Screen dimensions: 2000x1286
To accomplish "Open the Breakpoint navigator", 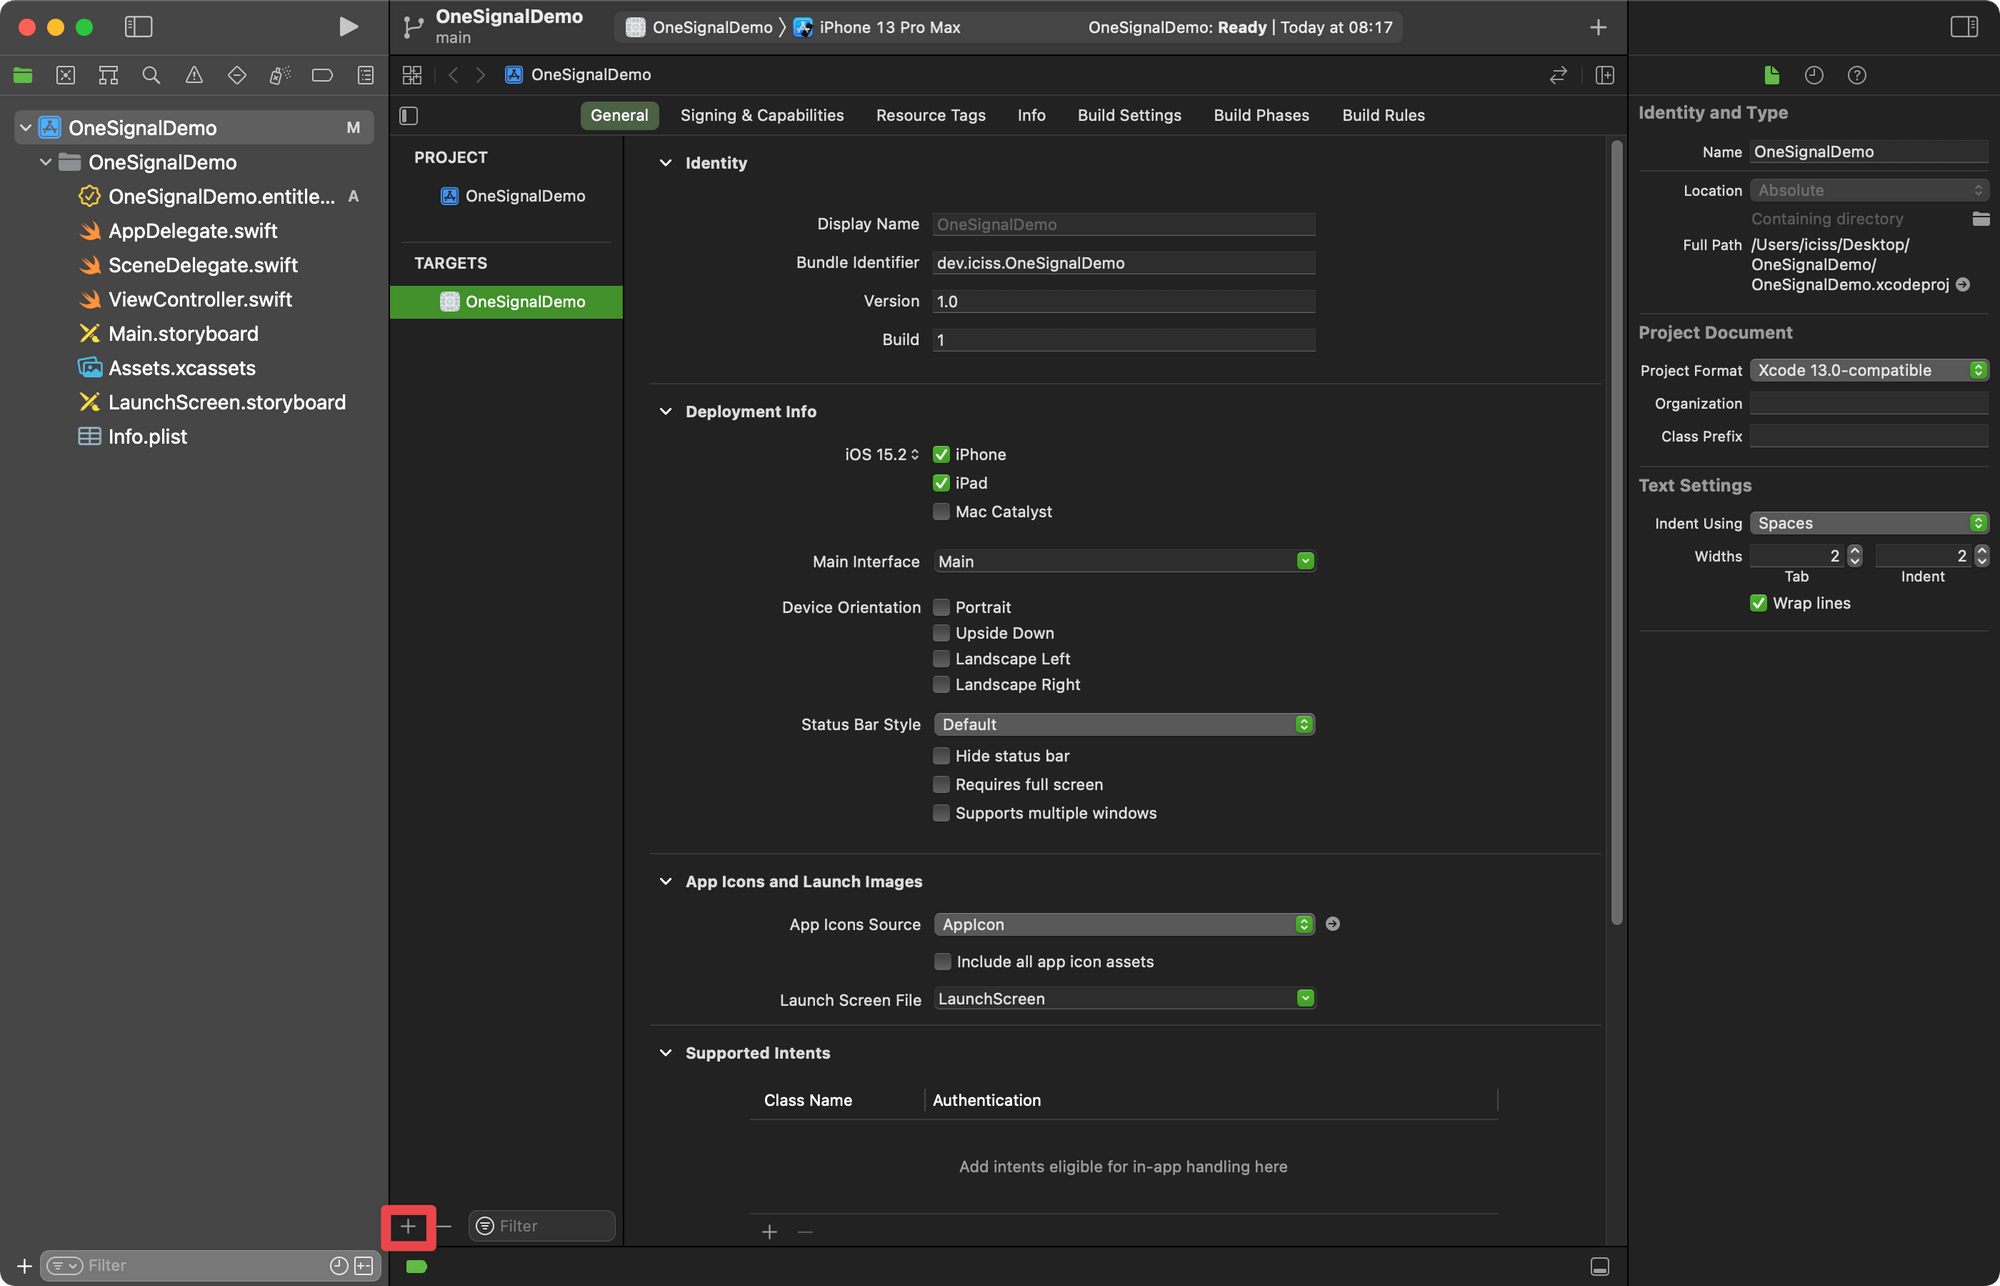I will point(322,75).
